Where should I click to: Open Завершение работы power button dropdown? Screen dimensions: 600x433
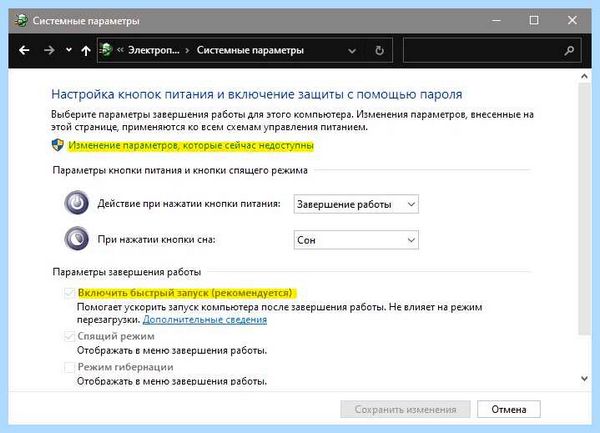[356, 204]
